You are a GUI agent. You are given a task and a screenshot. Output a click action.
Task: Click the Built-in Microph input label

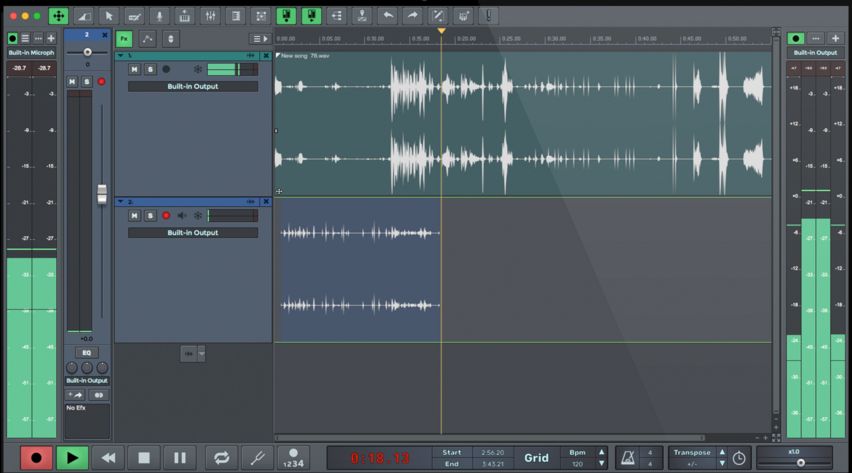32,53
